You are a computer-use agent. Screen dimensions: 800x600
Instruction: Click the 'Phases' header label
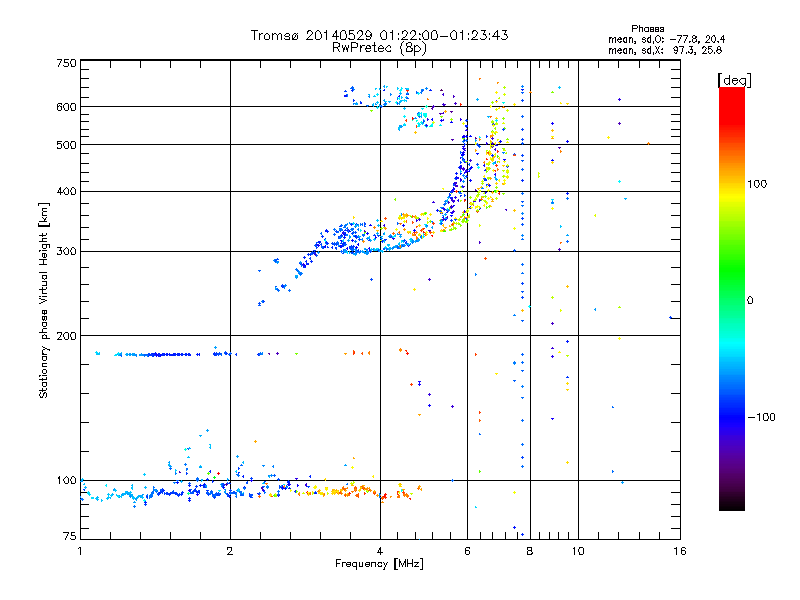647,29
